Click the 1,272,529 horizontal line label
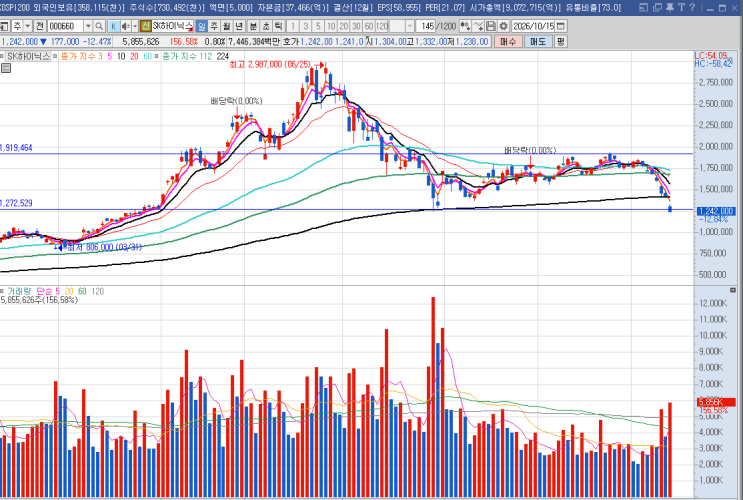The image size is (743, 500). click(x=16, y=203)
